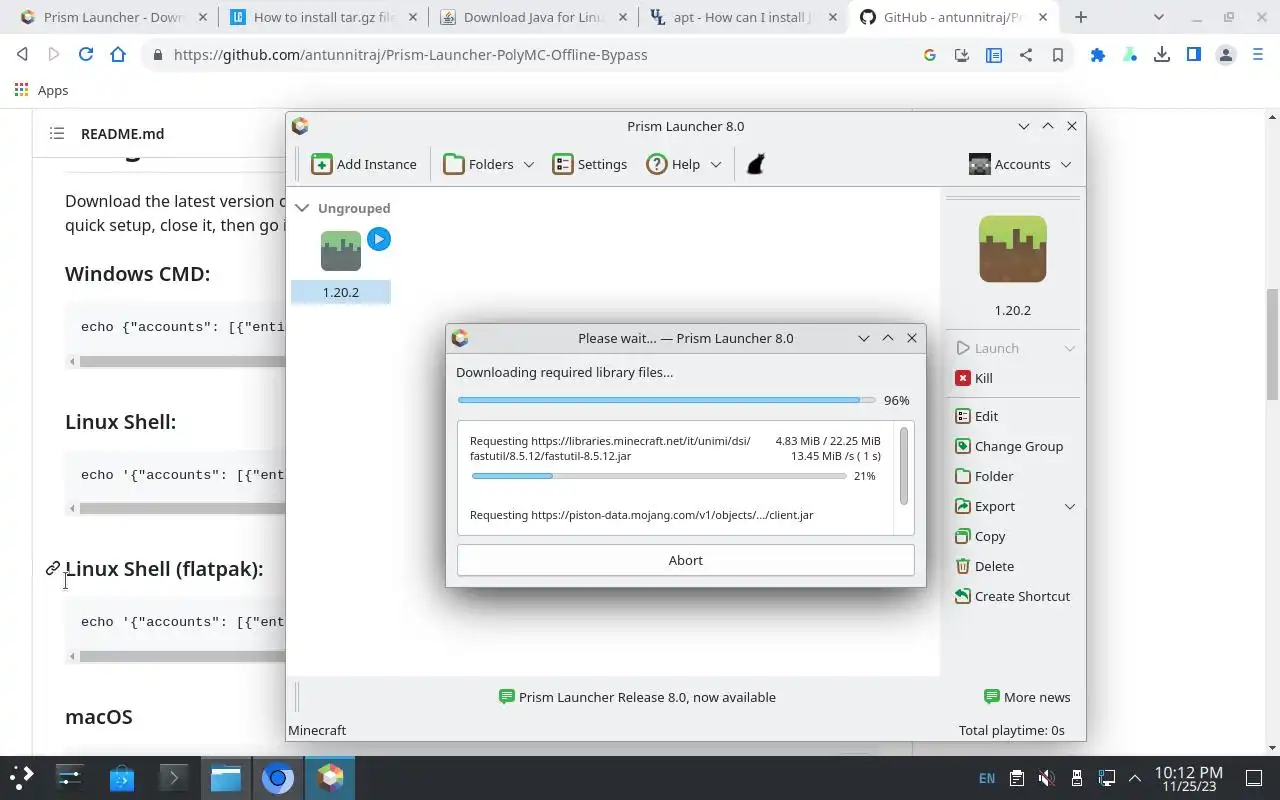Screen dimensions: 1280x800
Task: Click Create Shortcut option
Action: point(1011,596)
